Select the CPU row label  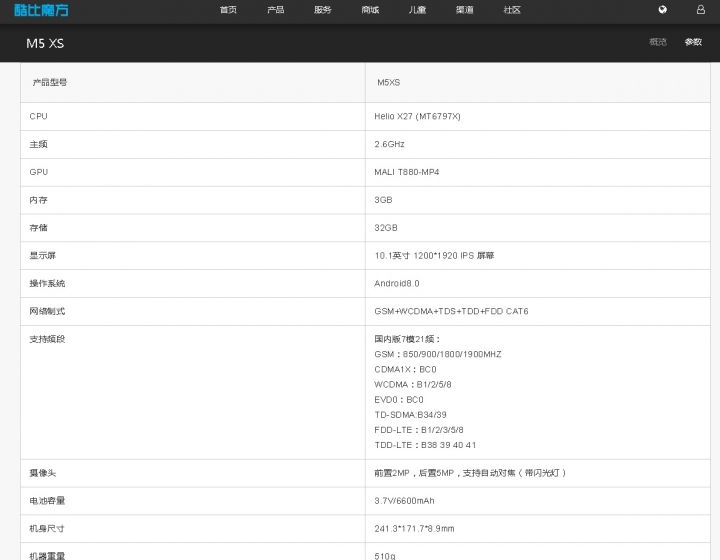(39, 117)
